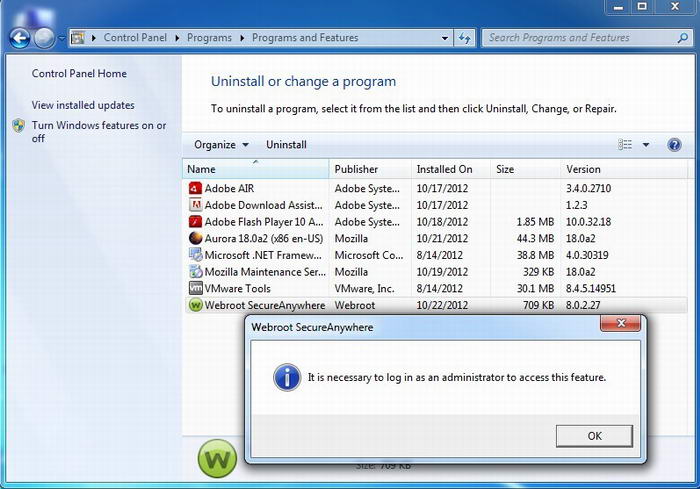Click version 3.4.0.2710 cell

point(588,188)
